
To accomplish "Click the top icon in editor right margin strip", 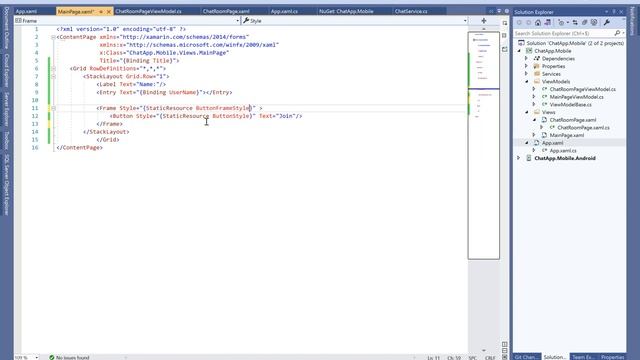I will pyautogui.click(x=505, y=23).
